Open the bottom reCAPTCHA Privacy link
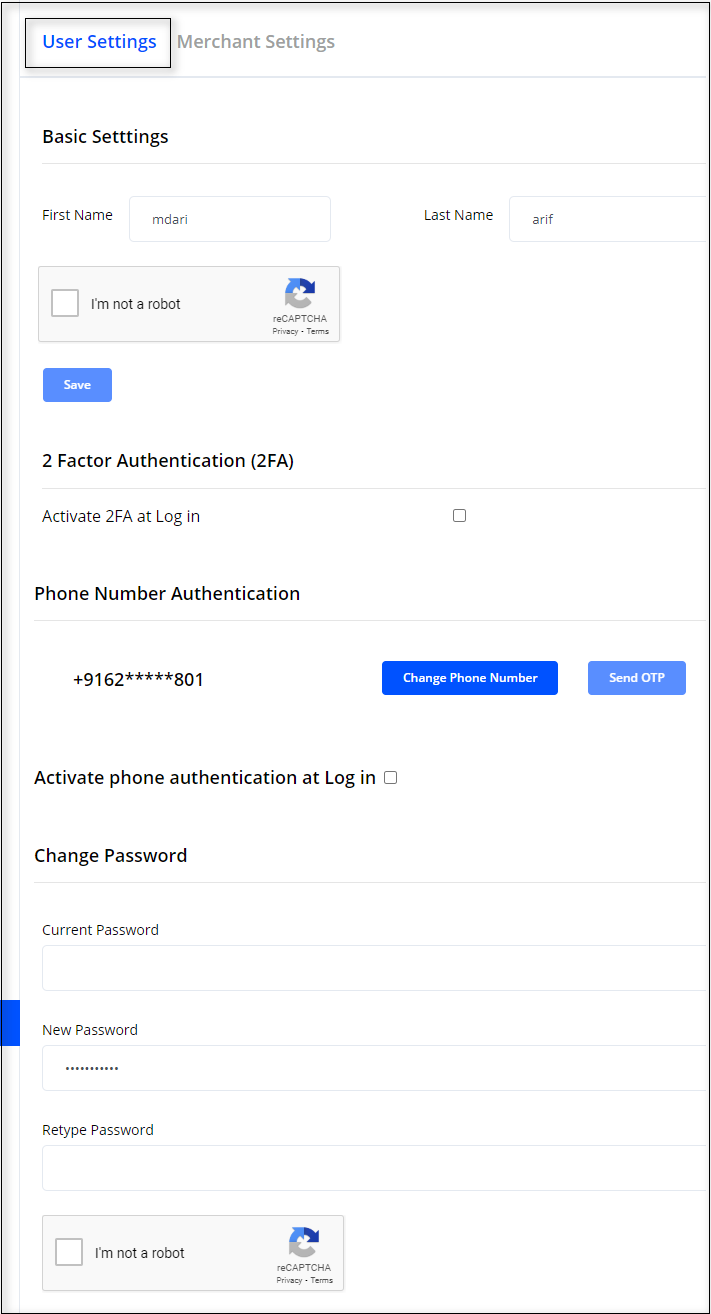 (x=289, y=1280)
